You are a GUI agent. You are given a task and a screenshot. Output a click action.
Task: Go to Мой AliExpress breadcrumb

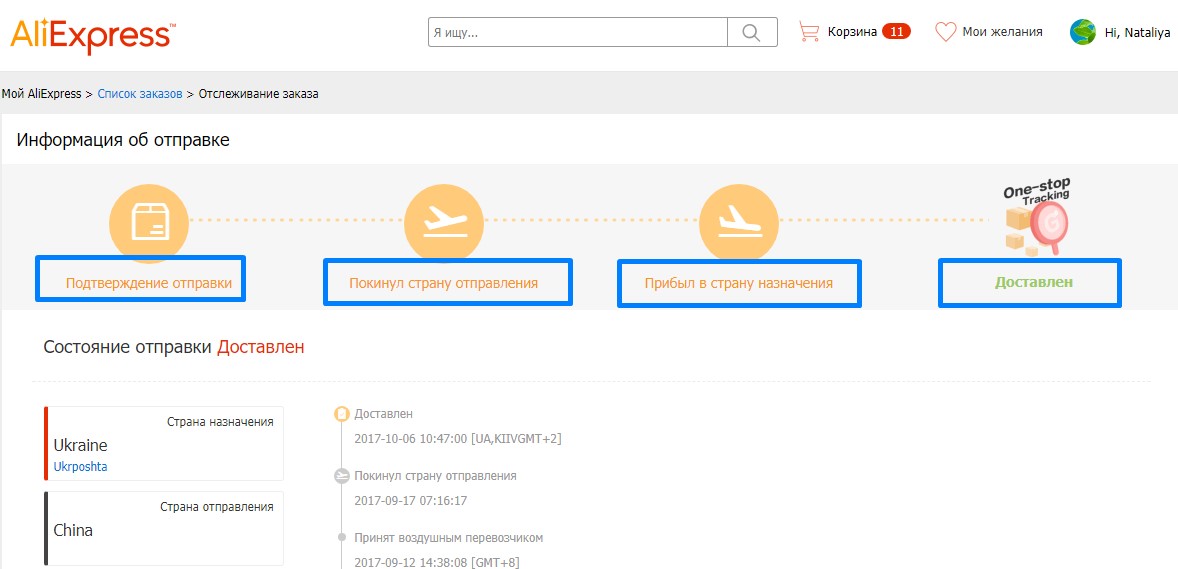pos(41,94)
